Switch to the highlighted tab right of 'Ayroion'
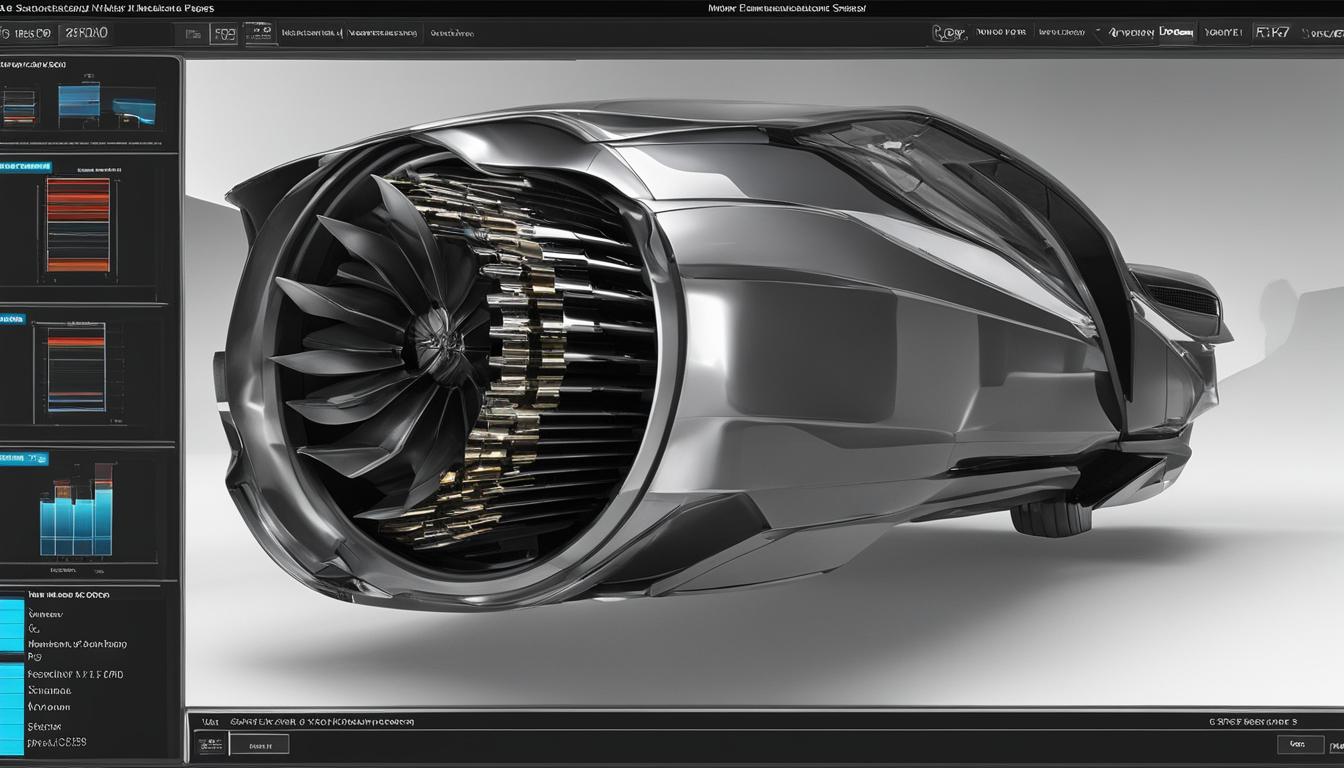The height and width of the screenshot is (768, 1344). [x=1176, y=33]
